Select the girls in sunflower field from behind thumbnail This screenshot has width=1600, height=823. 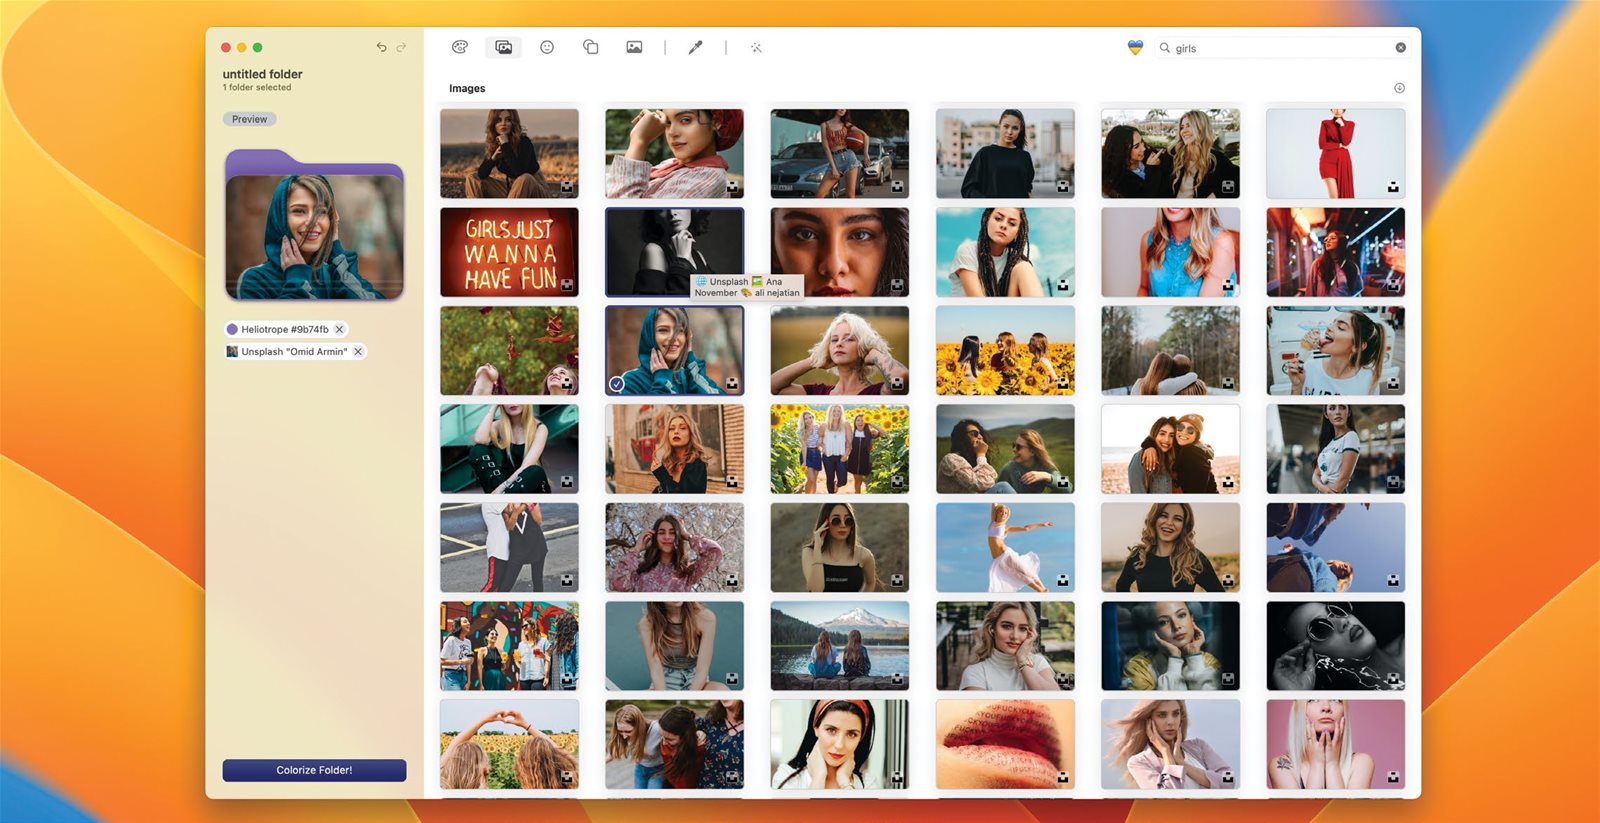pos(1004,350)
